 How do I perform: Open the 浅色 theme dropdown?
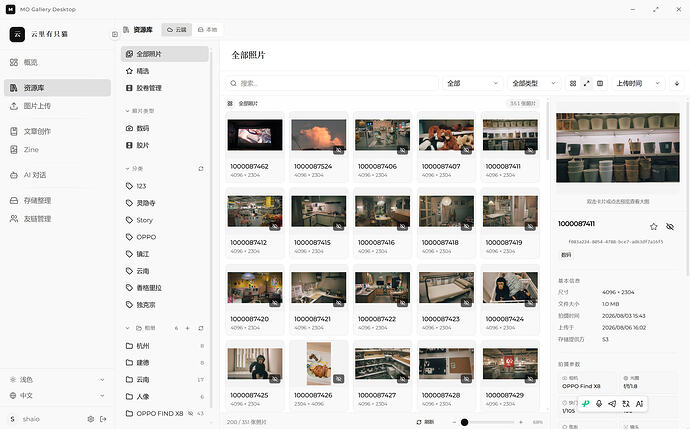(x=57, y=379)
